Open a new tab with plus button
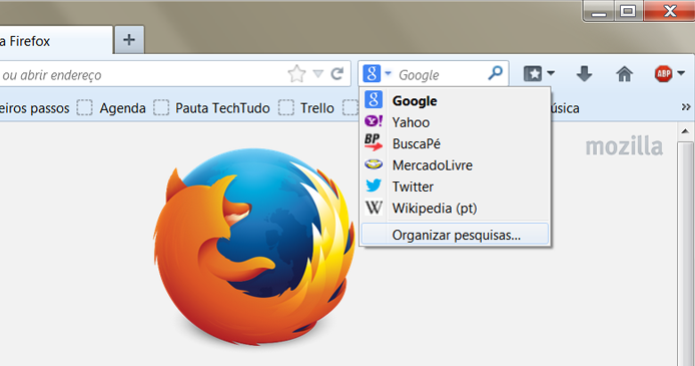The height and width of the screenshot is (366, 695). pos(129,40)
